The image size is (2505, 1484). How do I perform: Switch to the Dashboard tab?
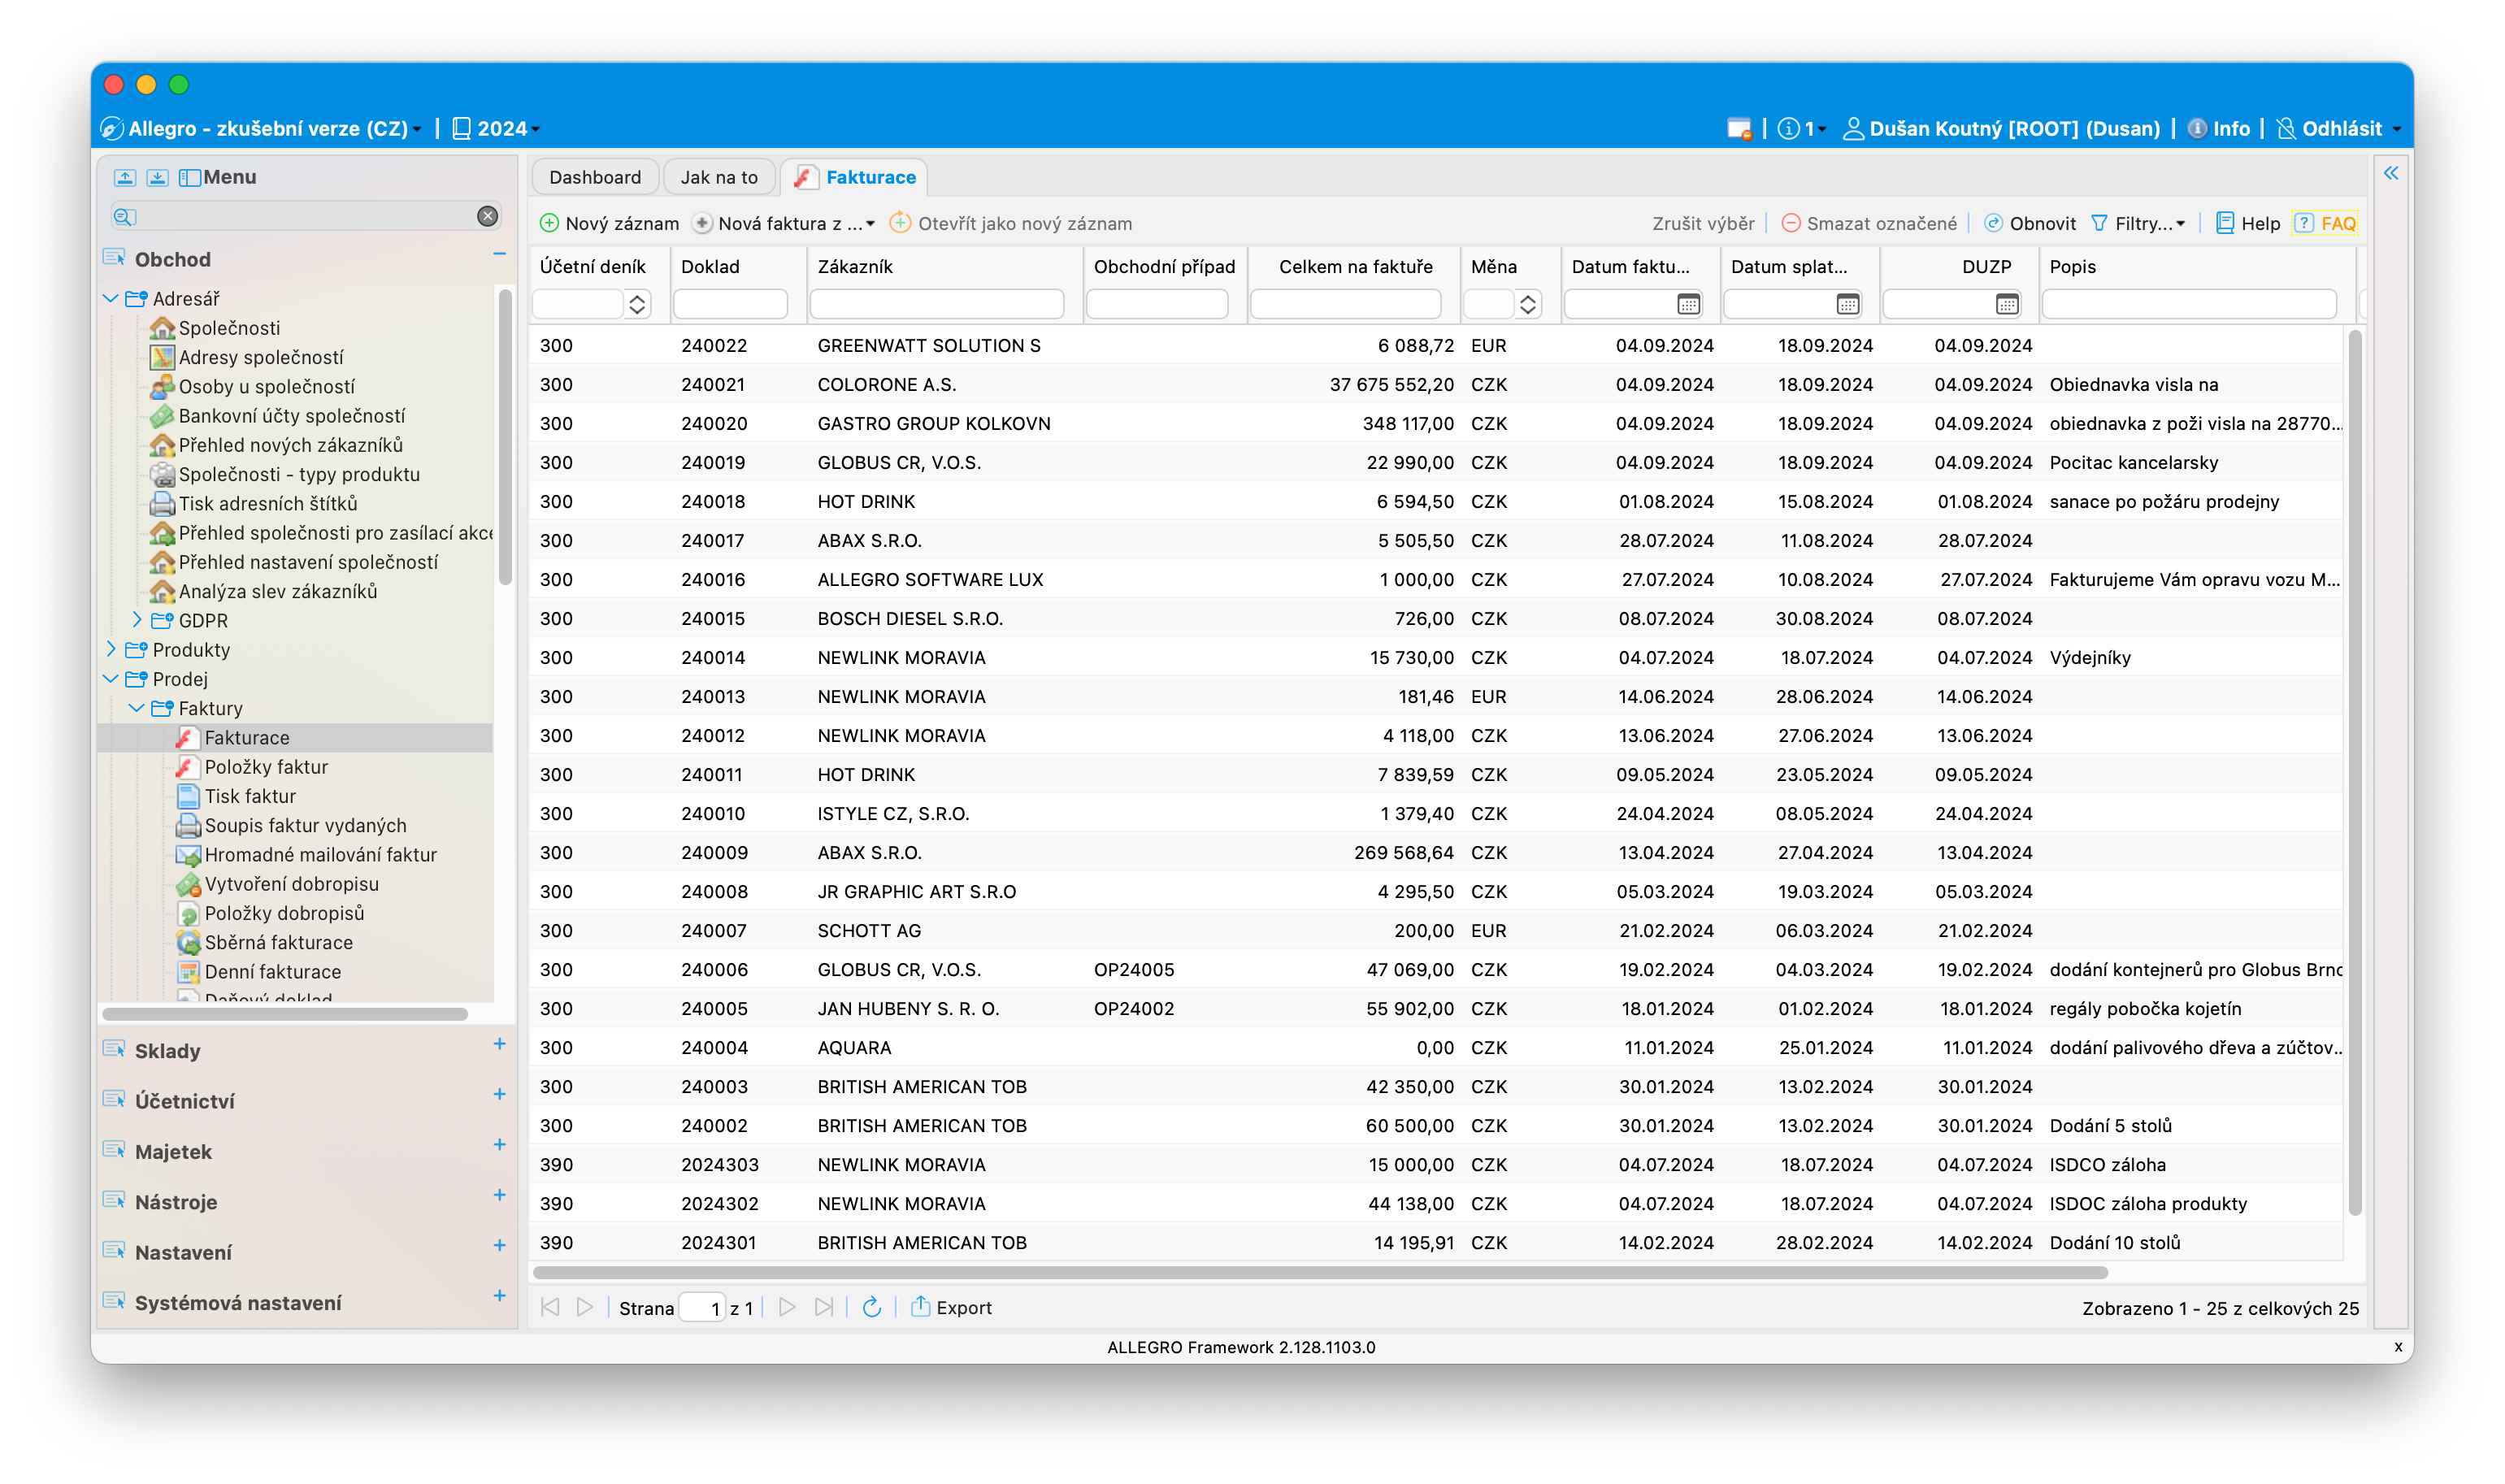click(594, 177)
